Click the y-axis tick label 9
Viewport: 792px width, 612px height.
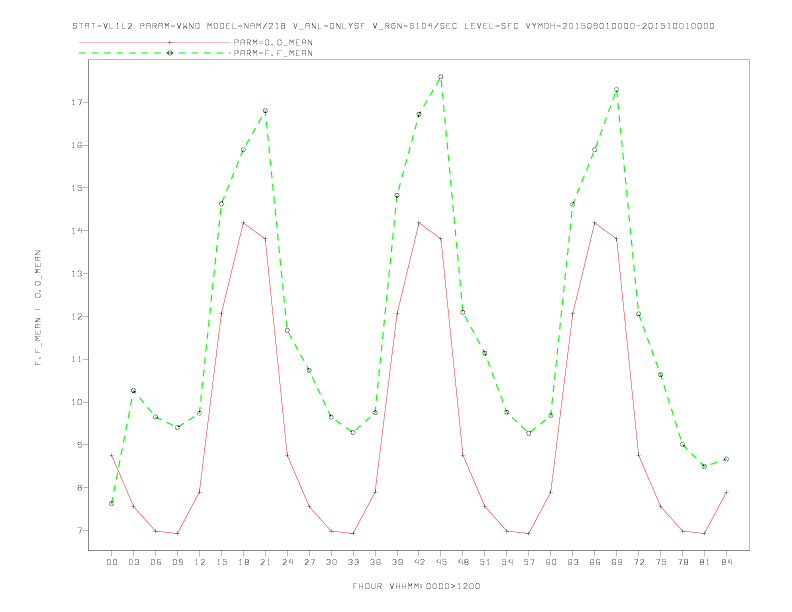tap(79, 445)
